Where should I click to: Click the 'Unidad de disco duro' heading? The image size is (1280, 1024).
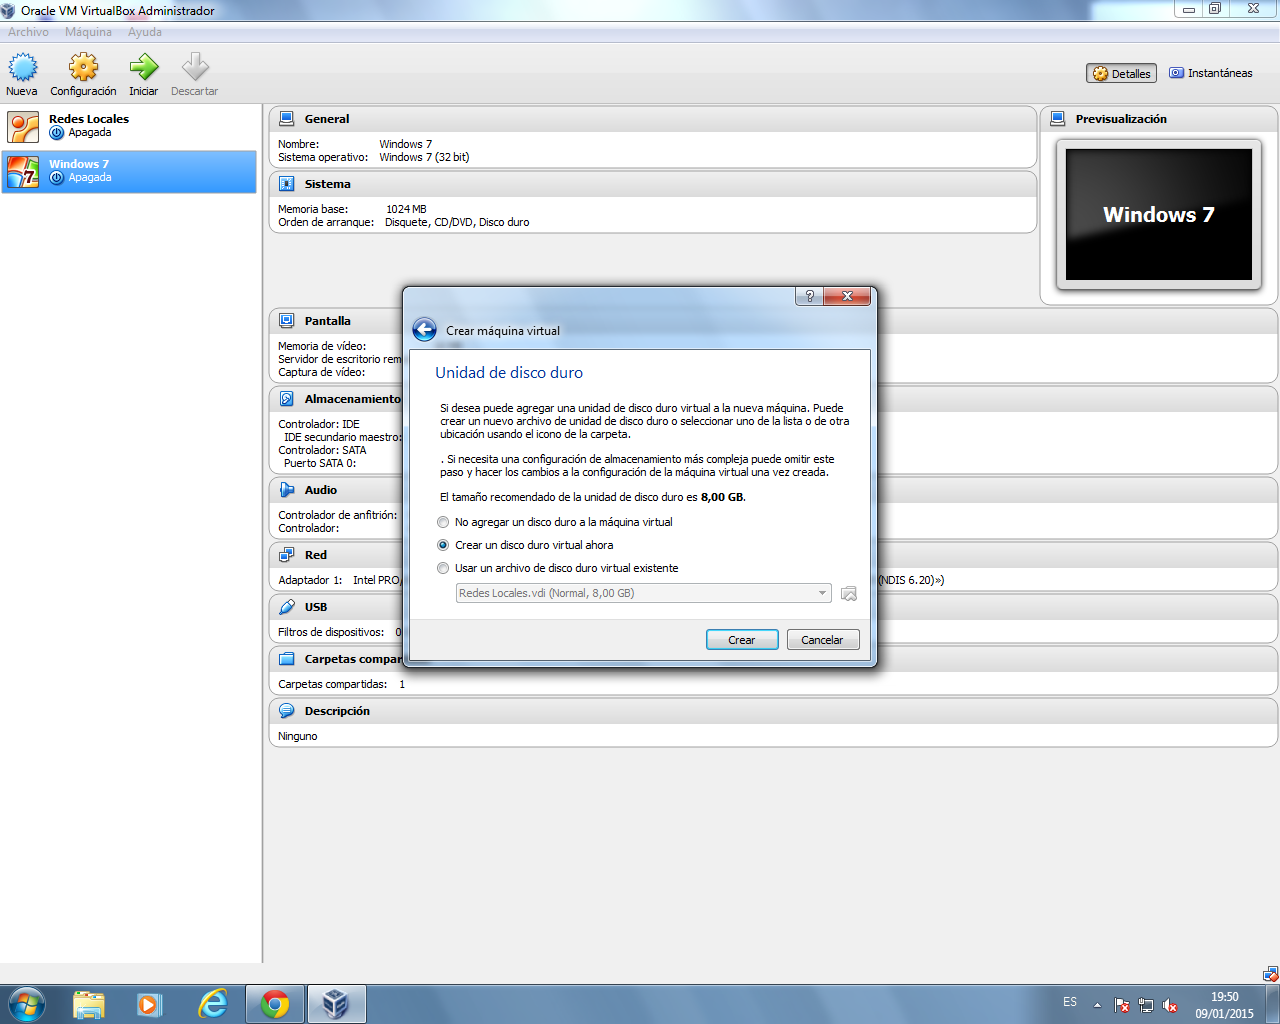pos(509,372)
